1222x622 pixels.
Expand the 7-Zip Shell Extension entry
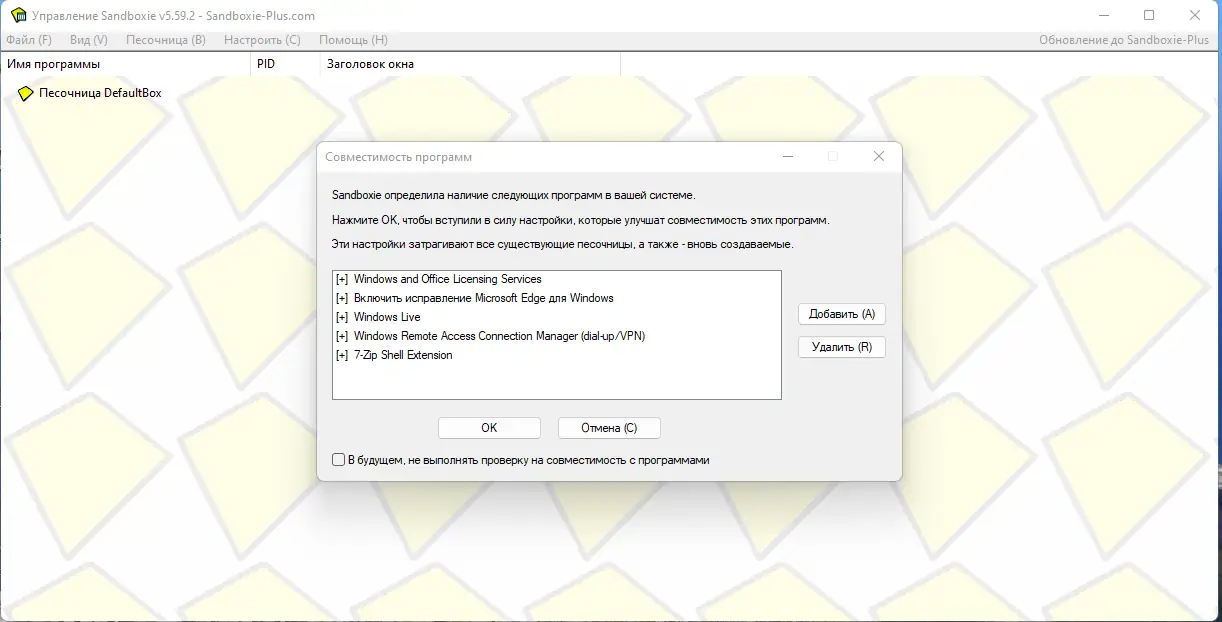coord(342,356)
